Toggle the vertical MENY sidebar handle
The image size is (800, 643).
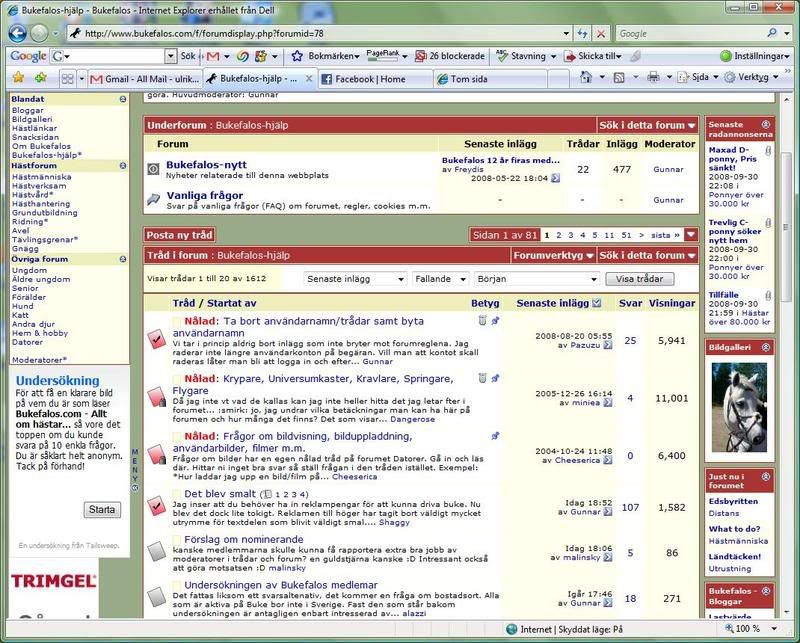tap(135, 469)
